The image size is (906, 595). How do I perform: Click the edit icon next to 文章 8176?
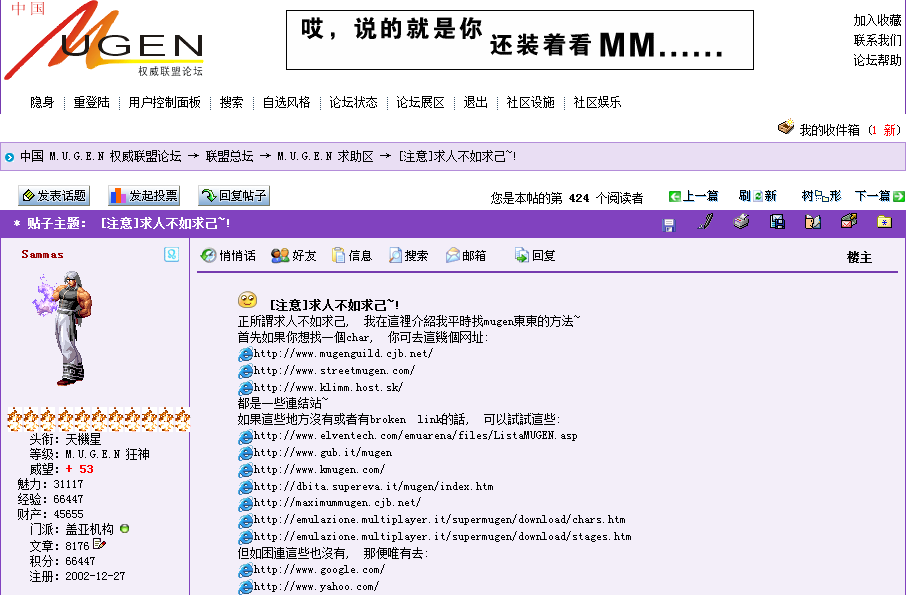[99, 545]
